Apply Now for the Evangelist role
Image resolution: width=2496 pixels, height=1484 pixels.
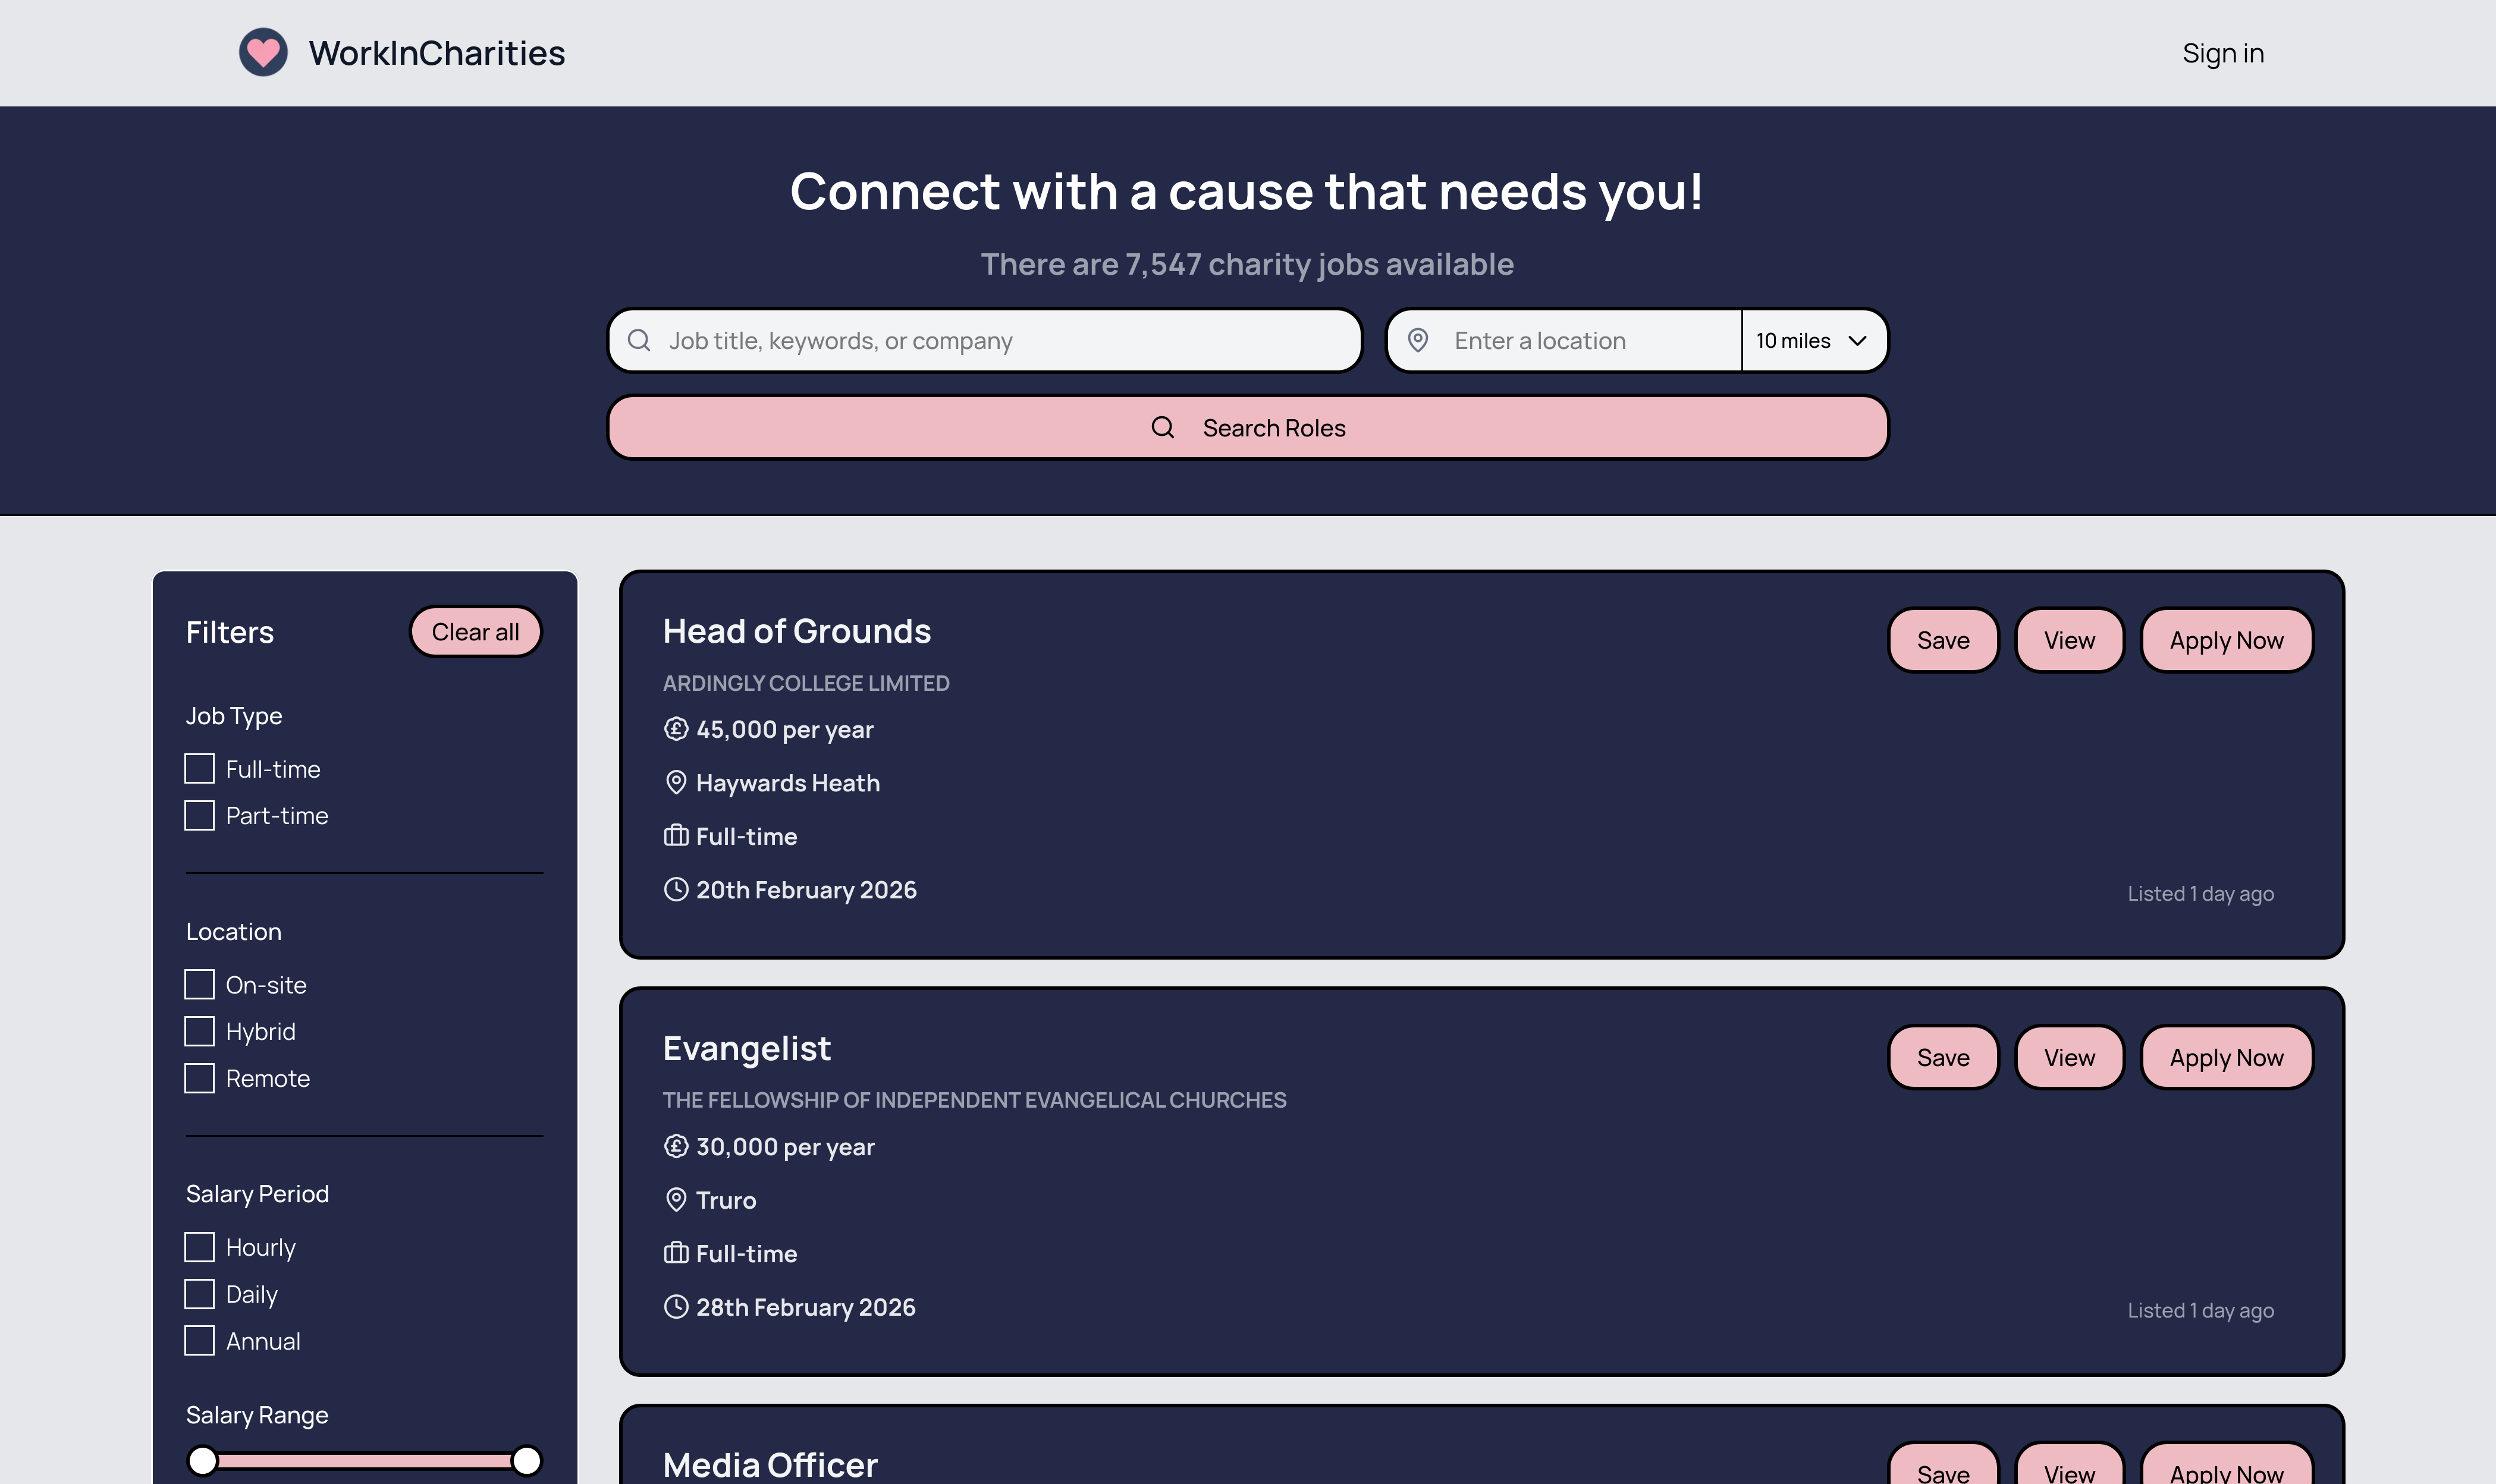click(x=2226, y=1057)
